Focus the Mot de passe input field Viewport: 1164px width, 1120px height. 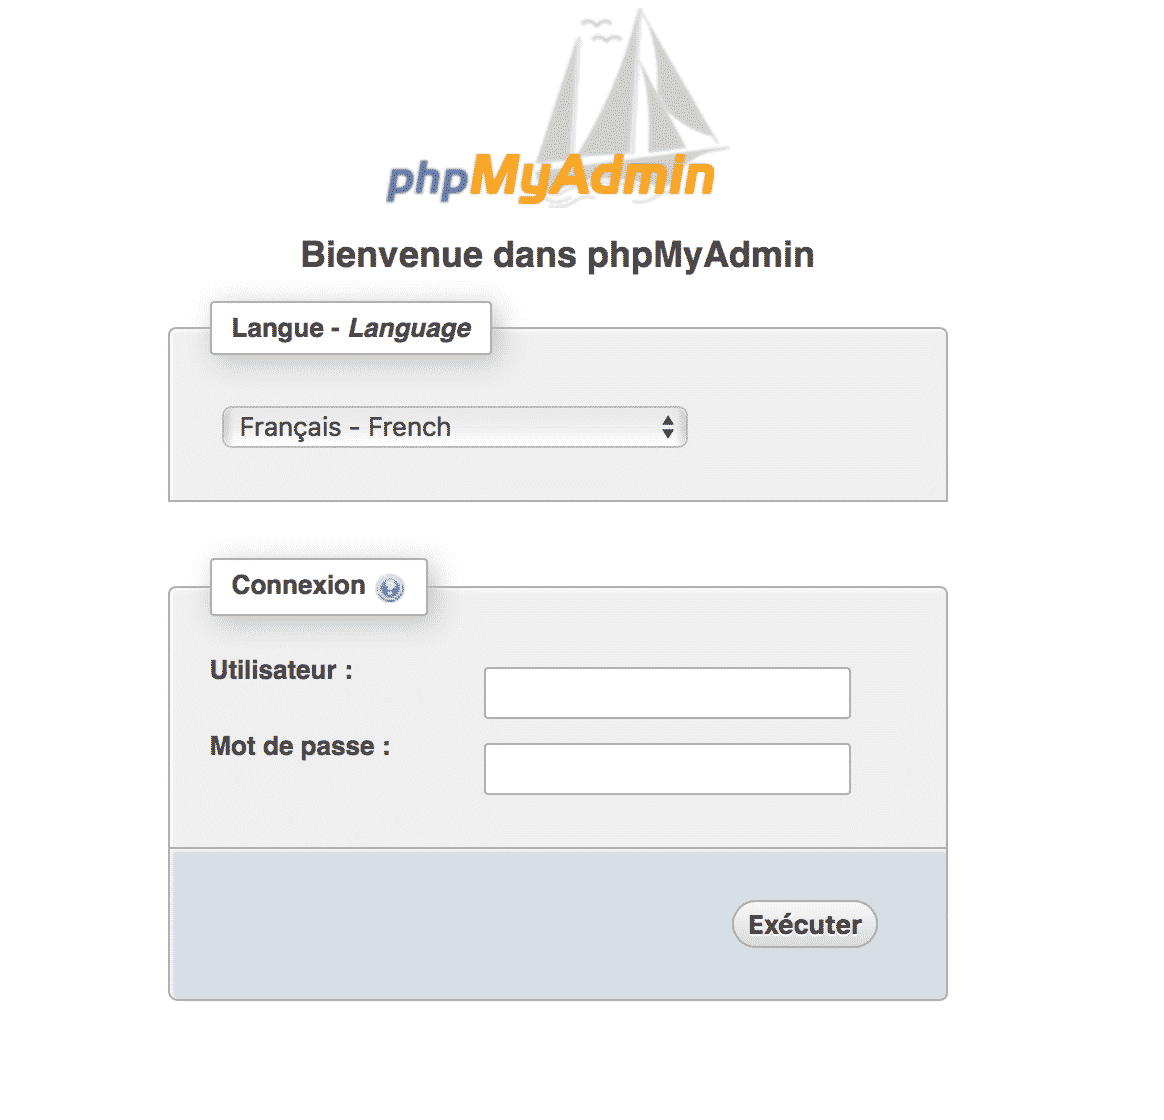coord(667,769)
